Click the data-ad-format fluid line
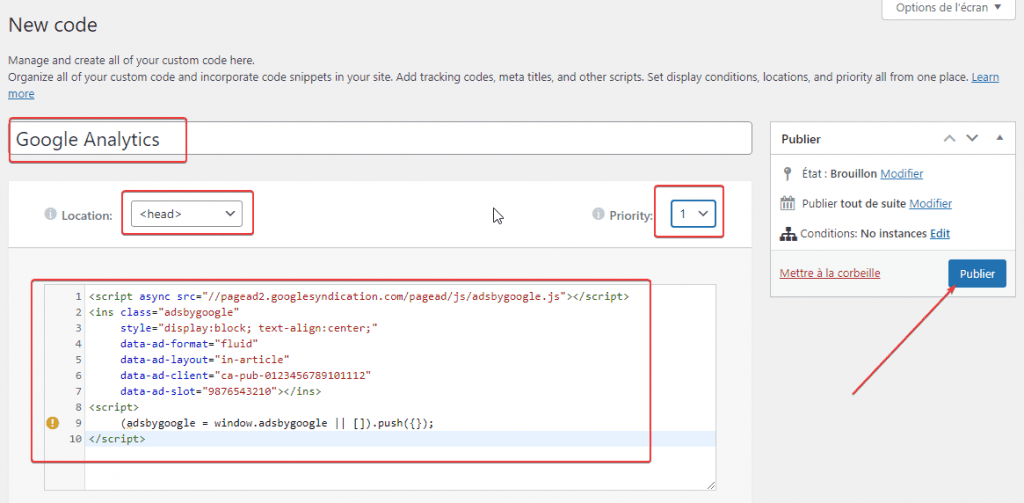 [189, 344]
